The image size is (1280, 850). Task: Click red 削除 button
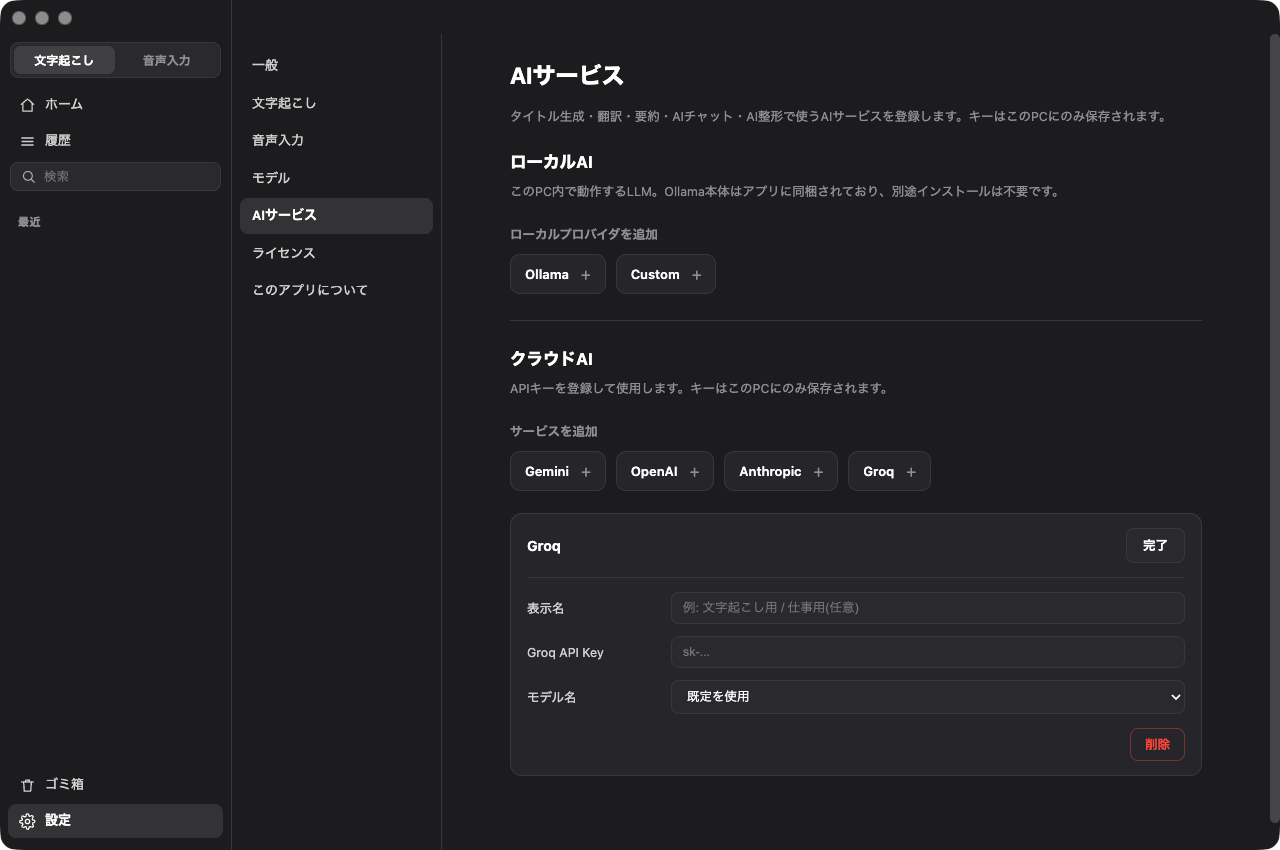[1157, 744]
